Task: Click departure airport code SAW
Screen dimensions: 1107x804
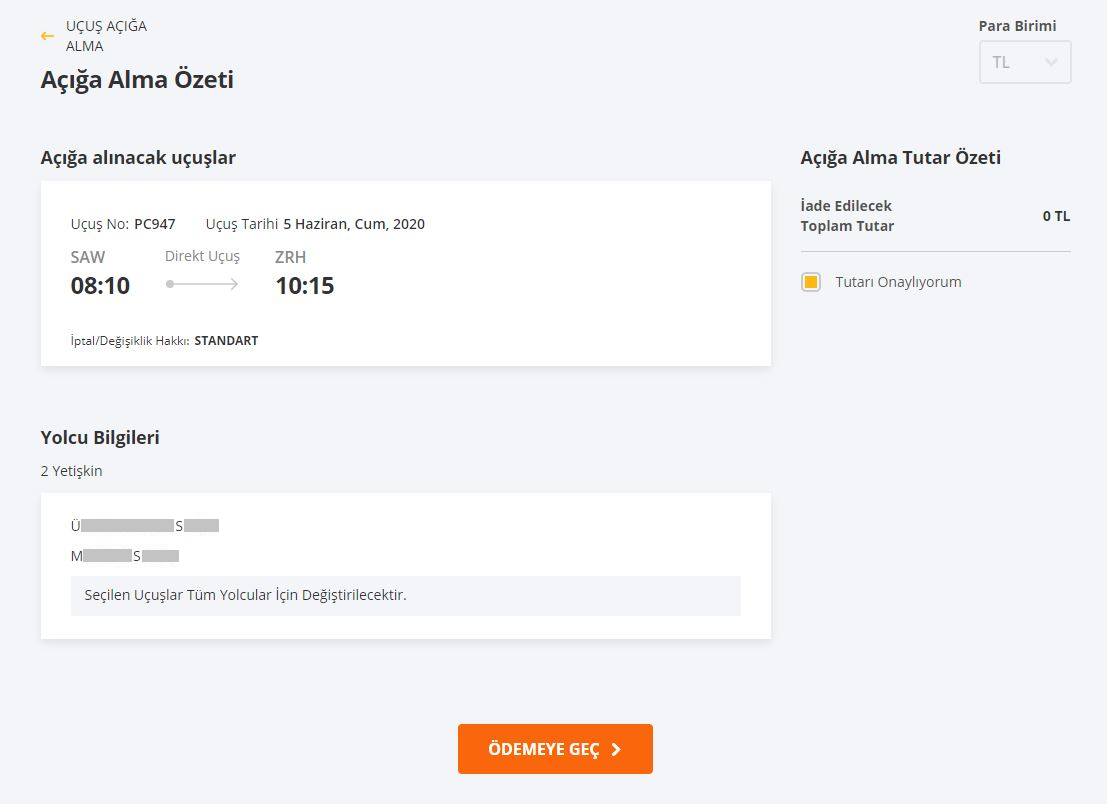Action: (x=88, y=257)
